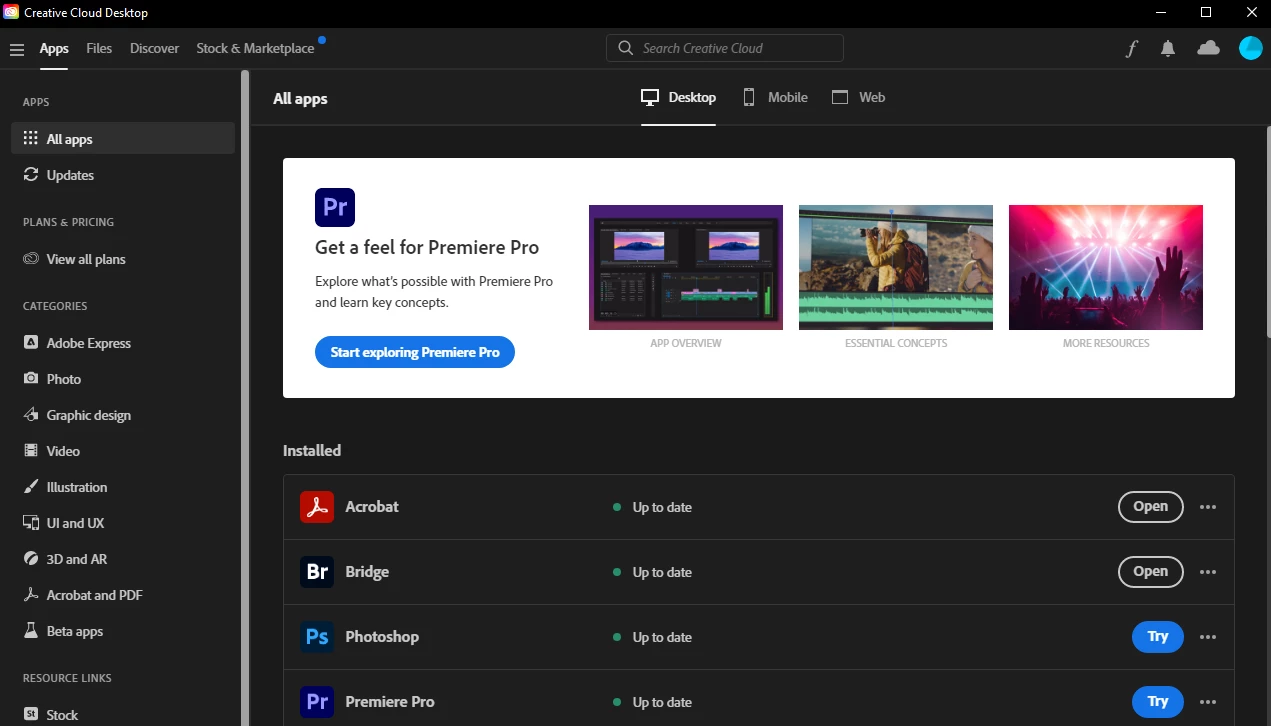
Task: Select the Photo category
Action: coord(123,379)
